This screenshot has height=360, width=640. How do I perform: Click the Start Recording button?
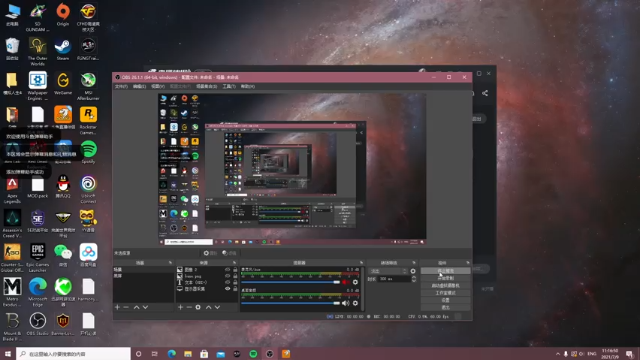pos(445,278)
